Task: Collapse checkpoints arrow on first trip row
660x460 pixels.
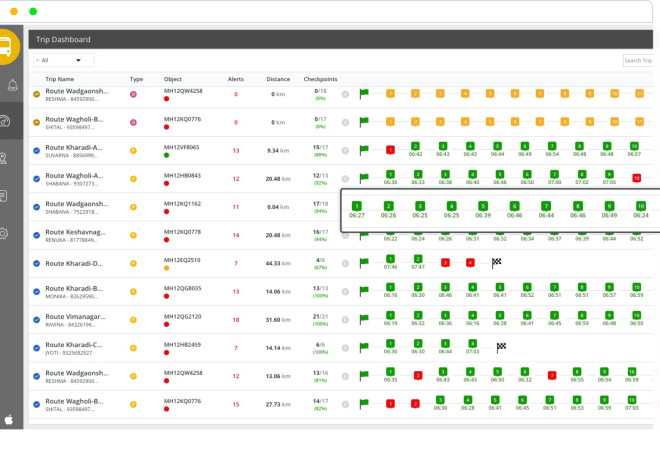Action: 345,94
